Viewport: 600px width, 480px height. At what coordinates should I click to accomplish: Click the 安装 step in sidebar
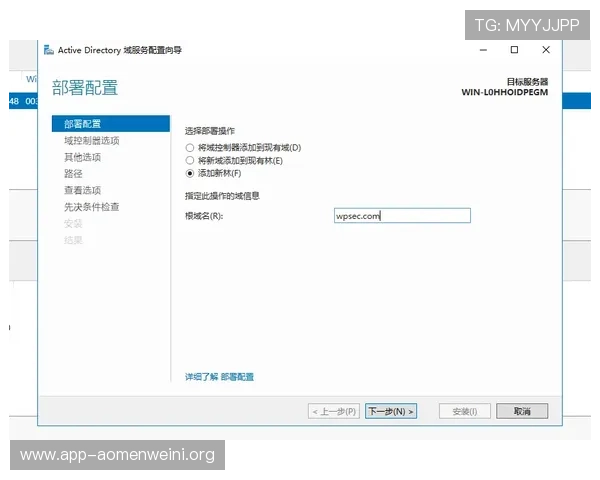pyautogui.click(x=73, y=224)
